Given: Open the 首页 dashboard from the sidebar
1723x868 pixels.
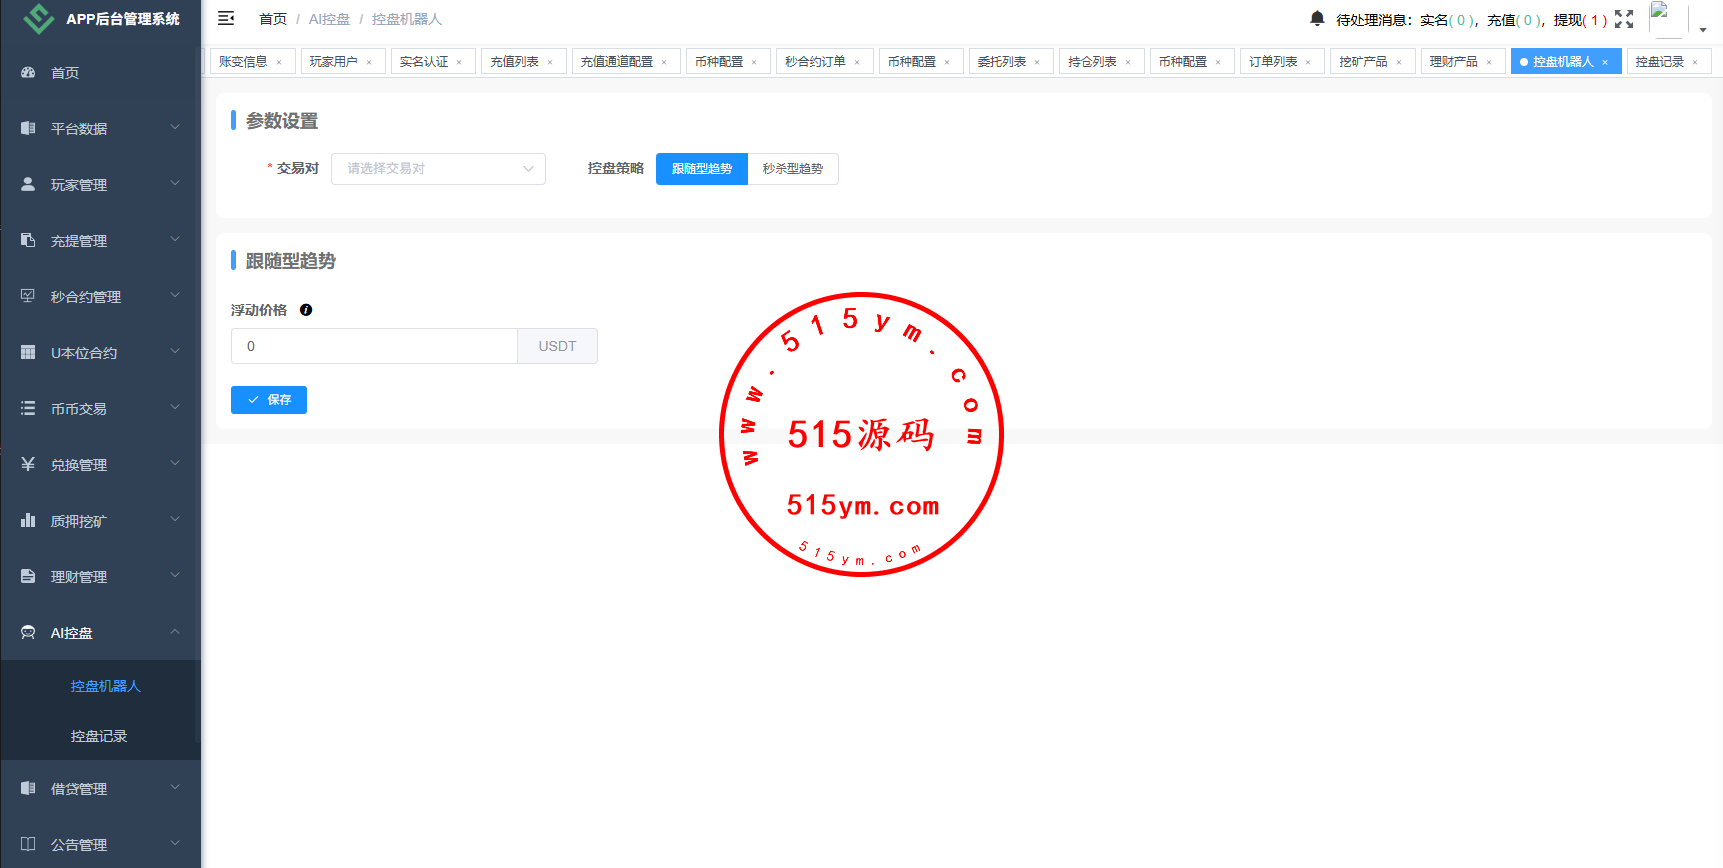Looking at the screenshot, I should click(x=65, y=73).
